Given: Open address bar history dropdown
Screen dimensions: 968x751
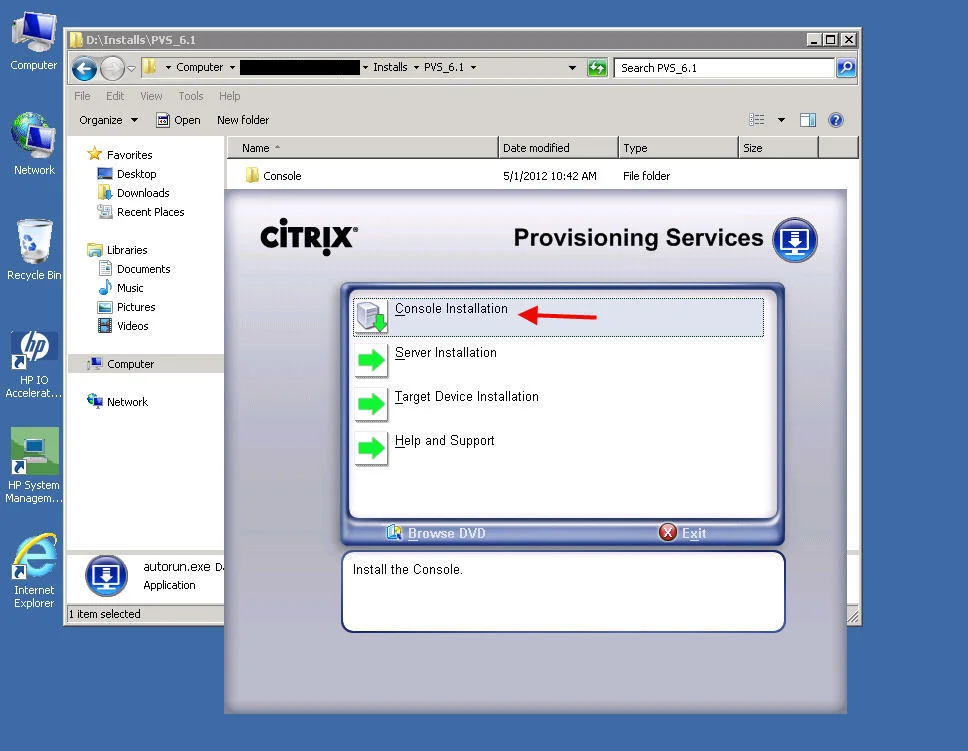Looking at the screenshot, I should coord(572,67).
